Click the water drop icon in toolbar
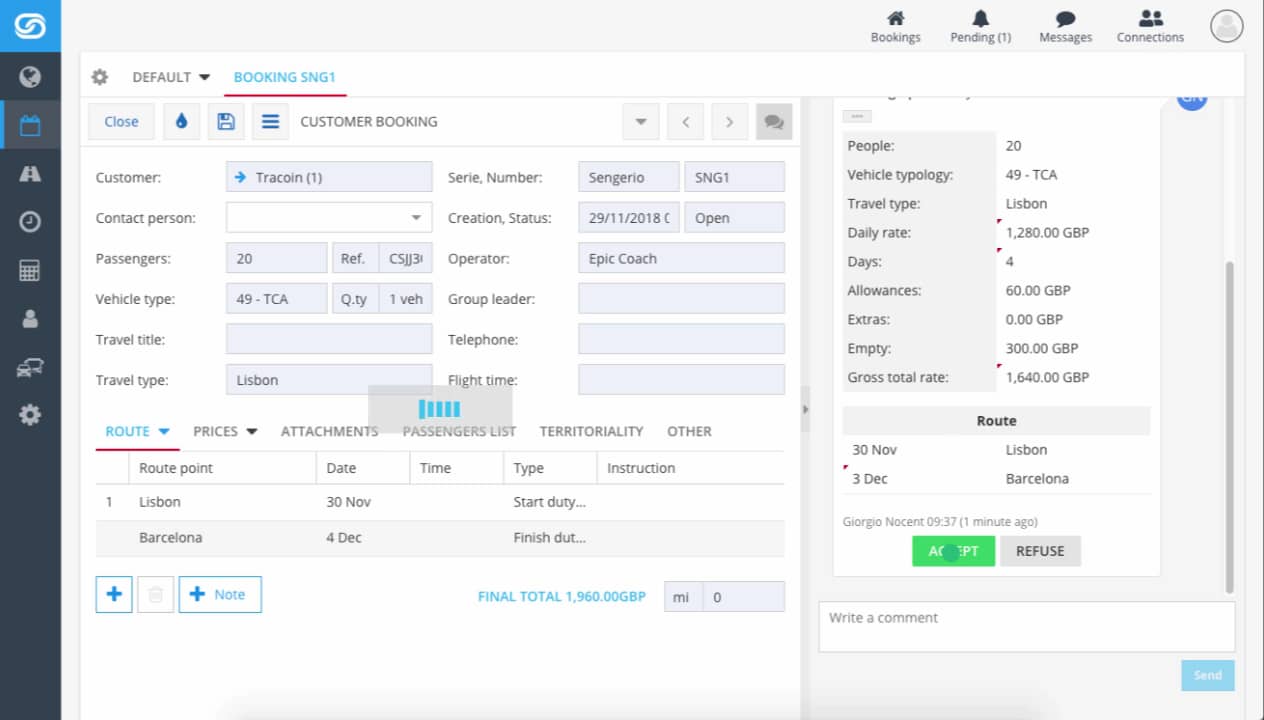This screenshot has width=1264, height=720. coord(181,121)
